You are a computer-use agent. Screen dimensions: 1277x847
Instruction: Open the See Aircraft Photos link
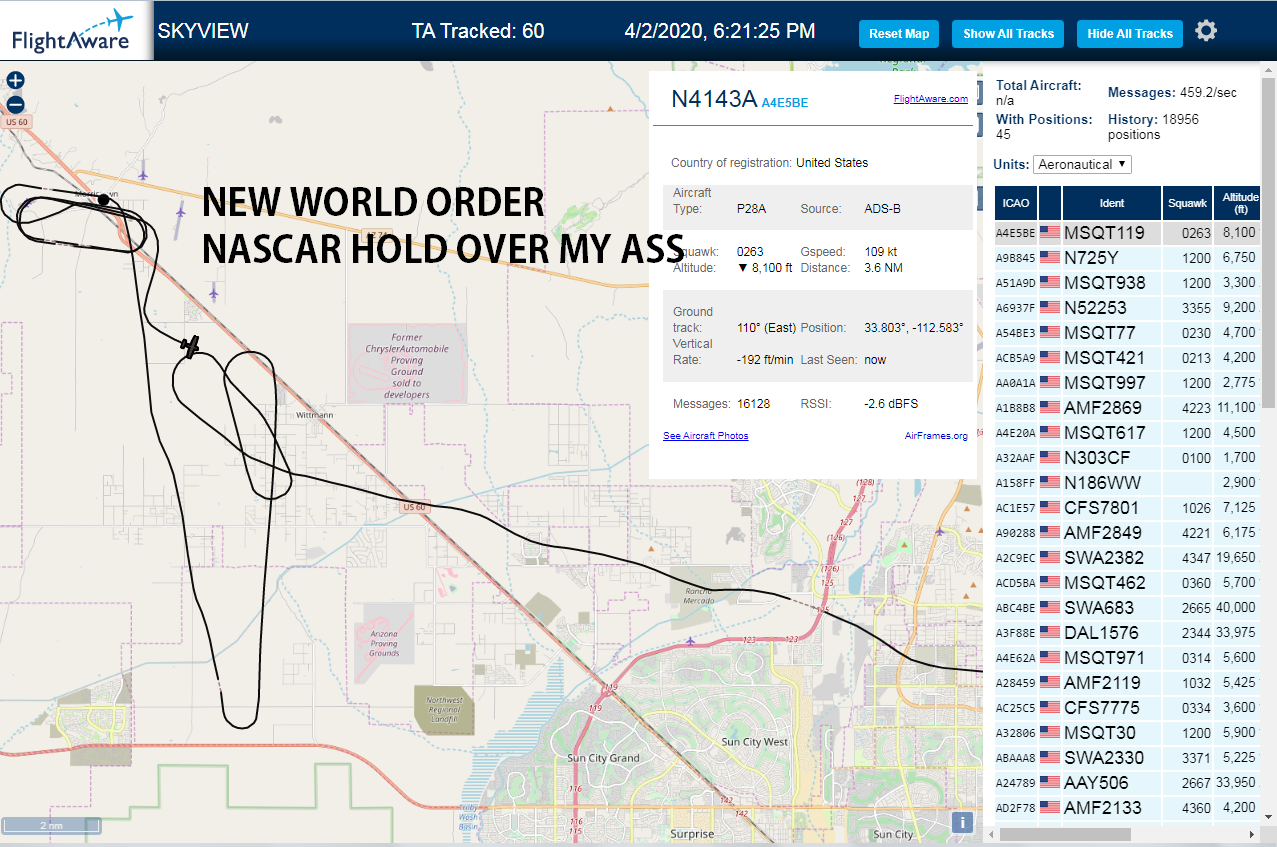click(x=705, y=436)
